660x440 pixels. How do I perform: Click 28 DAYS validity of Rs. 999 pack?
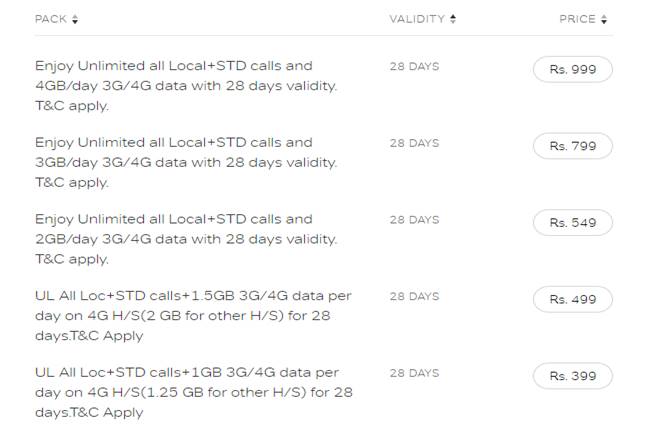pyautogui.click(x=414, y=67)
